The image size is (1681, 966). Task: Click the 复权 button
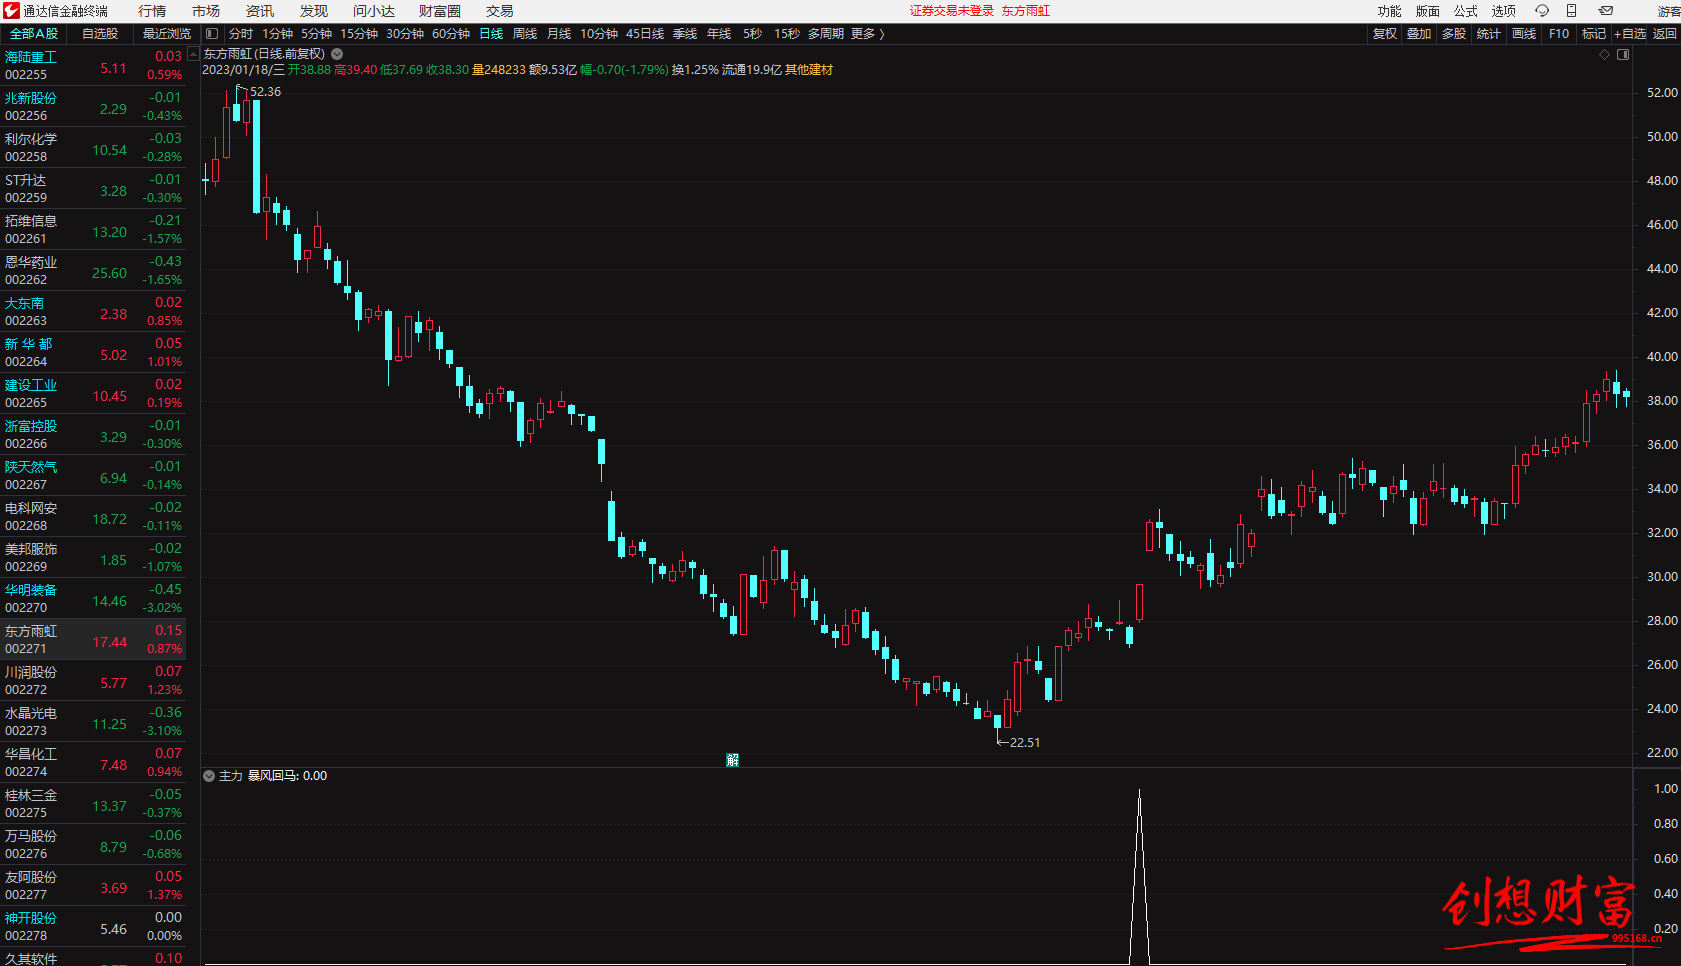click(x=1385, y=34)
